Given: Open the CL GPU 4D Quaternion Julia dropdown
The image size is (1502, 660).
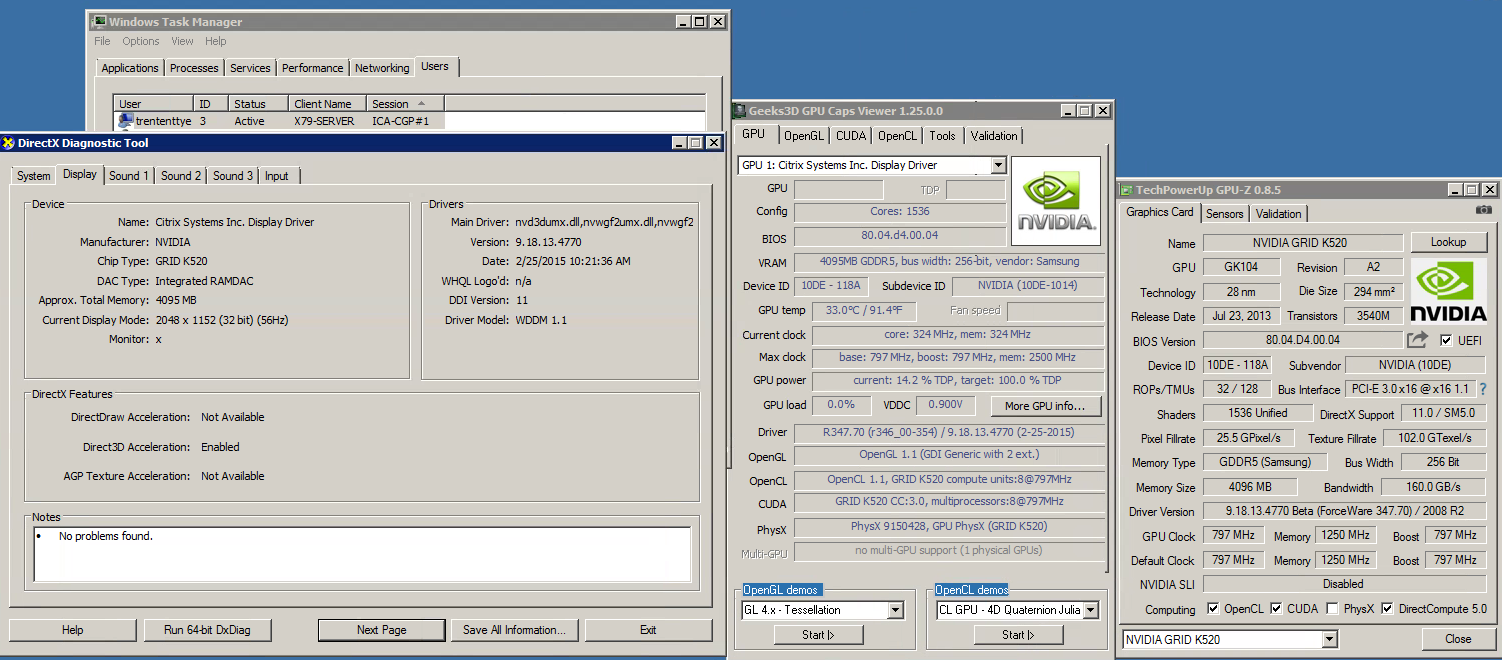Looking at the screenshot, I should (1090, 610).
